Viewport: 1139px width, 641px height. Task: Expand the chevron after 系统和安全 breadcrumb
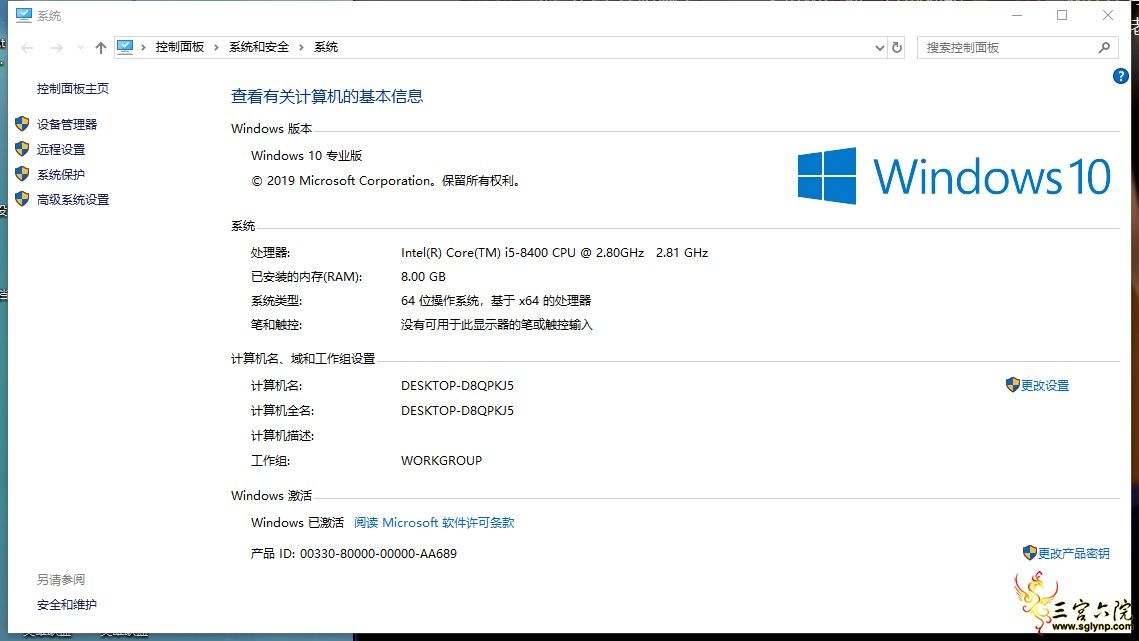301,47
